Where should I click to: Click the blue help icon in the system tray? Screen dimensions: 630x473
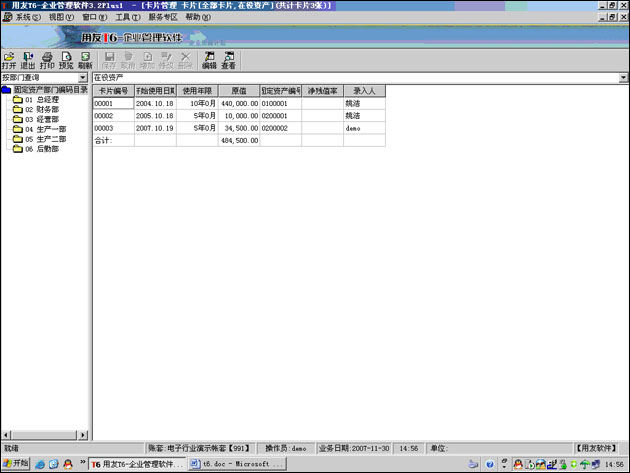pyautogui.click(x=489, y=465)
